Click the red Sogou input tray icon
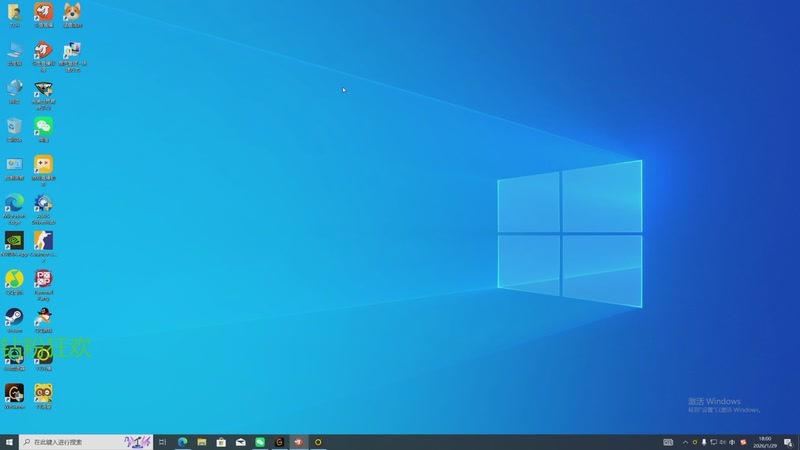Image resolution: width=800 pixels, height=450 pixels. coord(743,442)
